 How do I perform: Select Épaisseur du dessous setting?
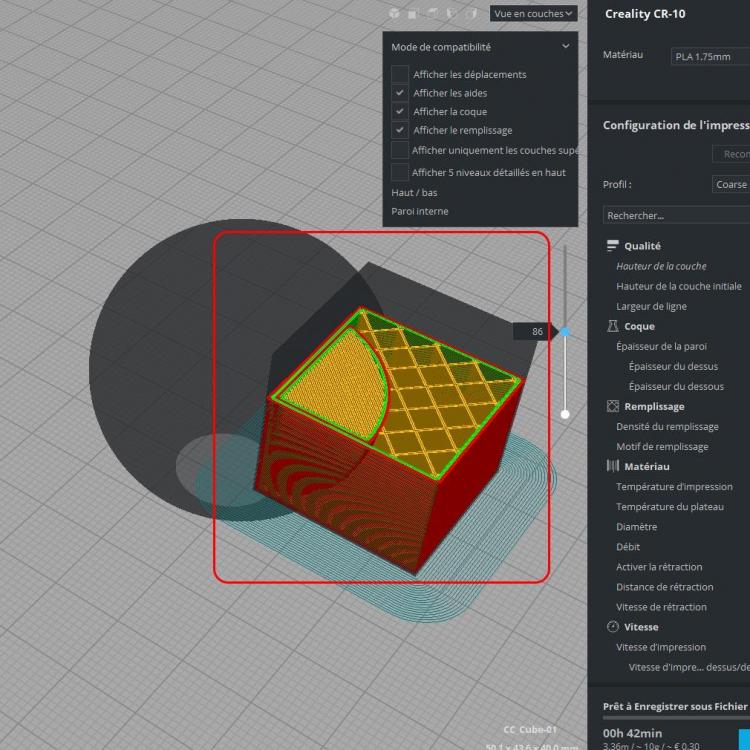click(676, 386)
